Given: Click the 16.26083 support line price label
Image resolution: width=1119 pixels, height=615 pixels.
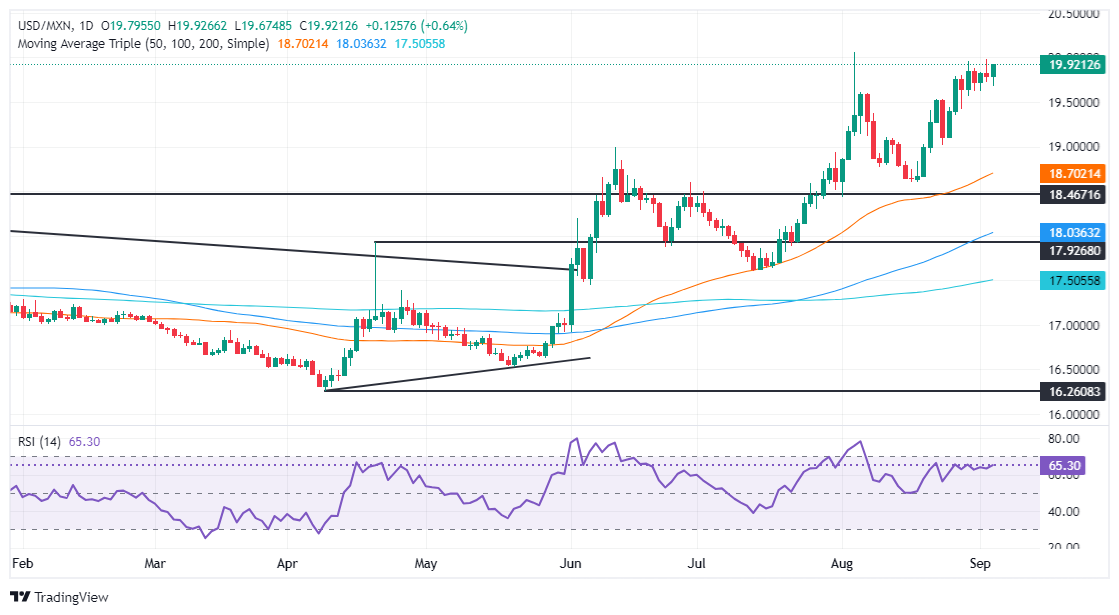Looking at the screenshot, I should tap(1074, 391).
